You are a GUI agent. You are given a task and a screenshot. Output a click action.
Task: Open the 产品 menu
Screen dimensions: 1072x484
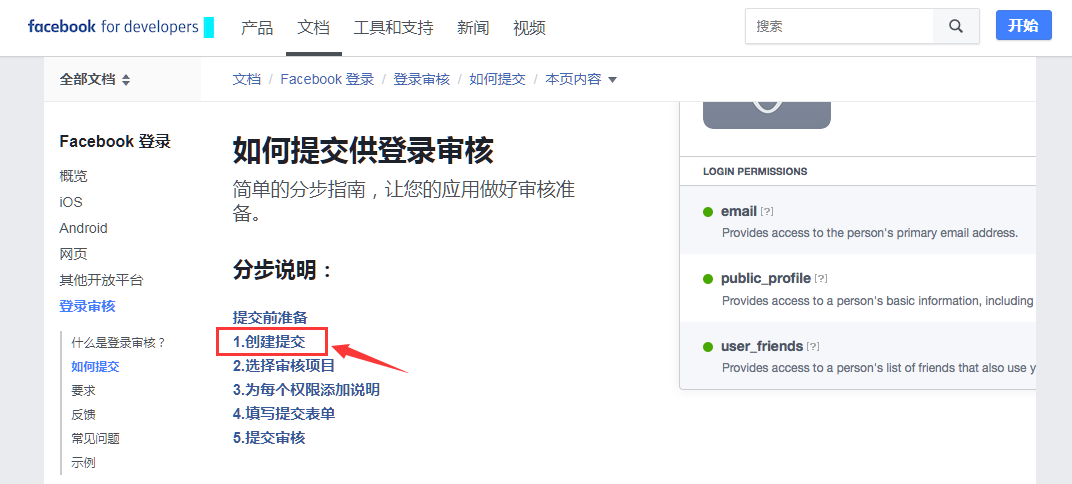[x=257, y=28]
